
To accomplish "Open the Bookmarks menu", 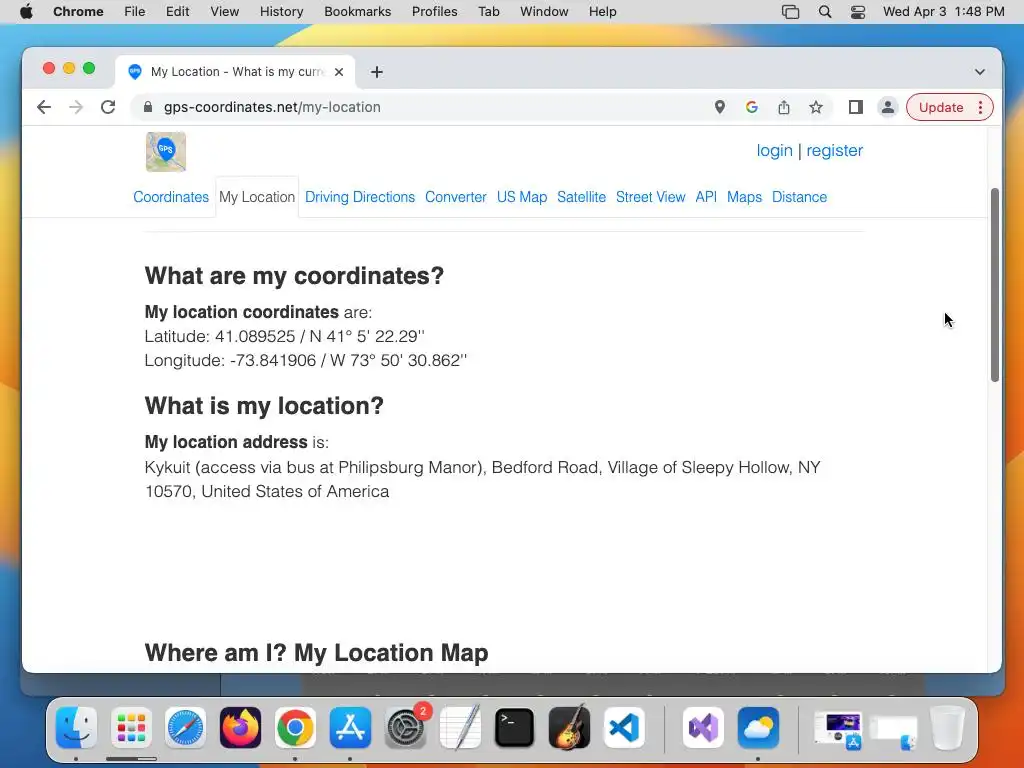I will tap(357, 12).
